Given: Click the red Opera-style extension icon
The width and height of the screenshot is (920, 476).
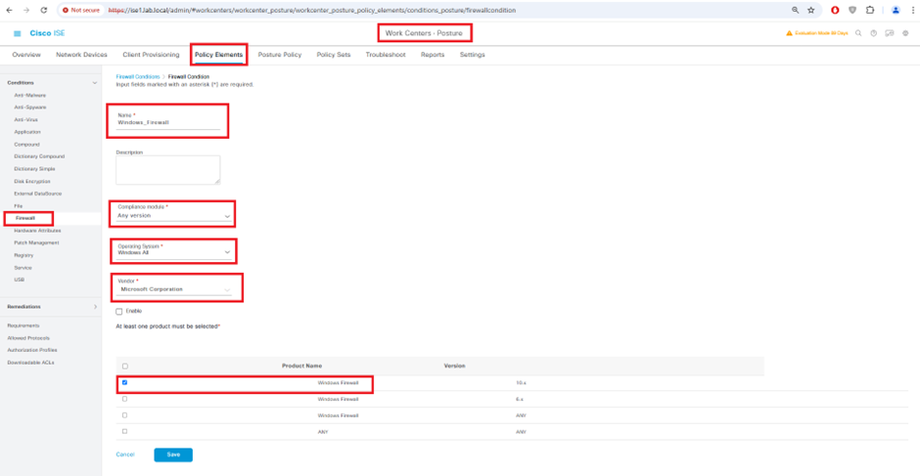Looking at the screenshot, I should coord(836,10).
